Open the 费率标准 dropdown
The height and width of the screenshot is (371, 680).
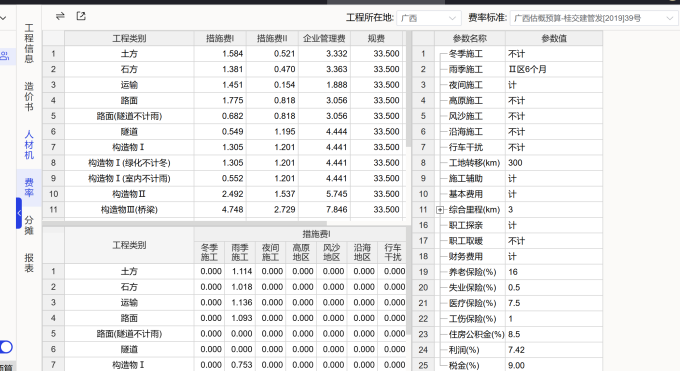(593, 18)
